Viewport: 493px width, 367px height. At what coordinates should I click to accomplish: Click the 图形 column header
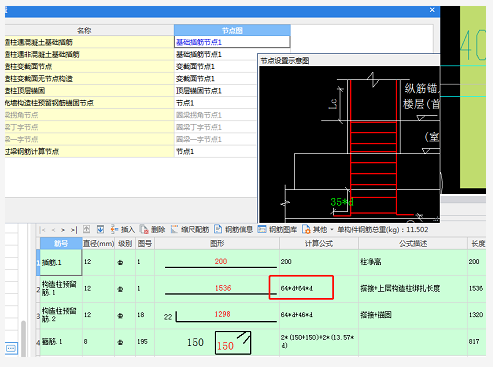pyautogui.click(x=217, y=243)
